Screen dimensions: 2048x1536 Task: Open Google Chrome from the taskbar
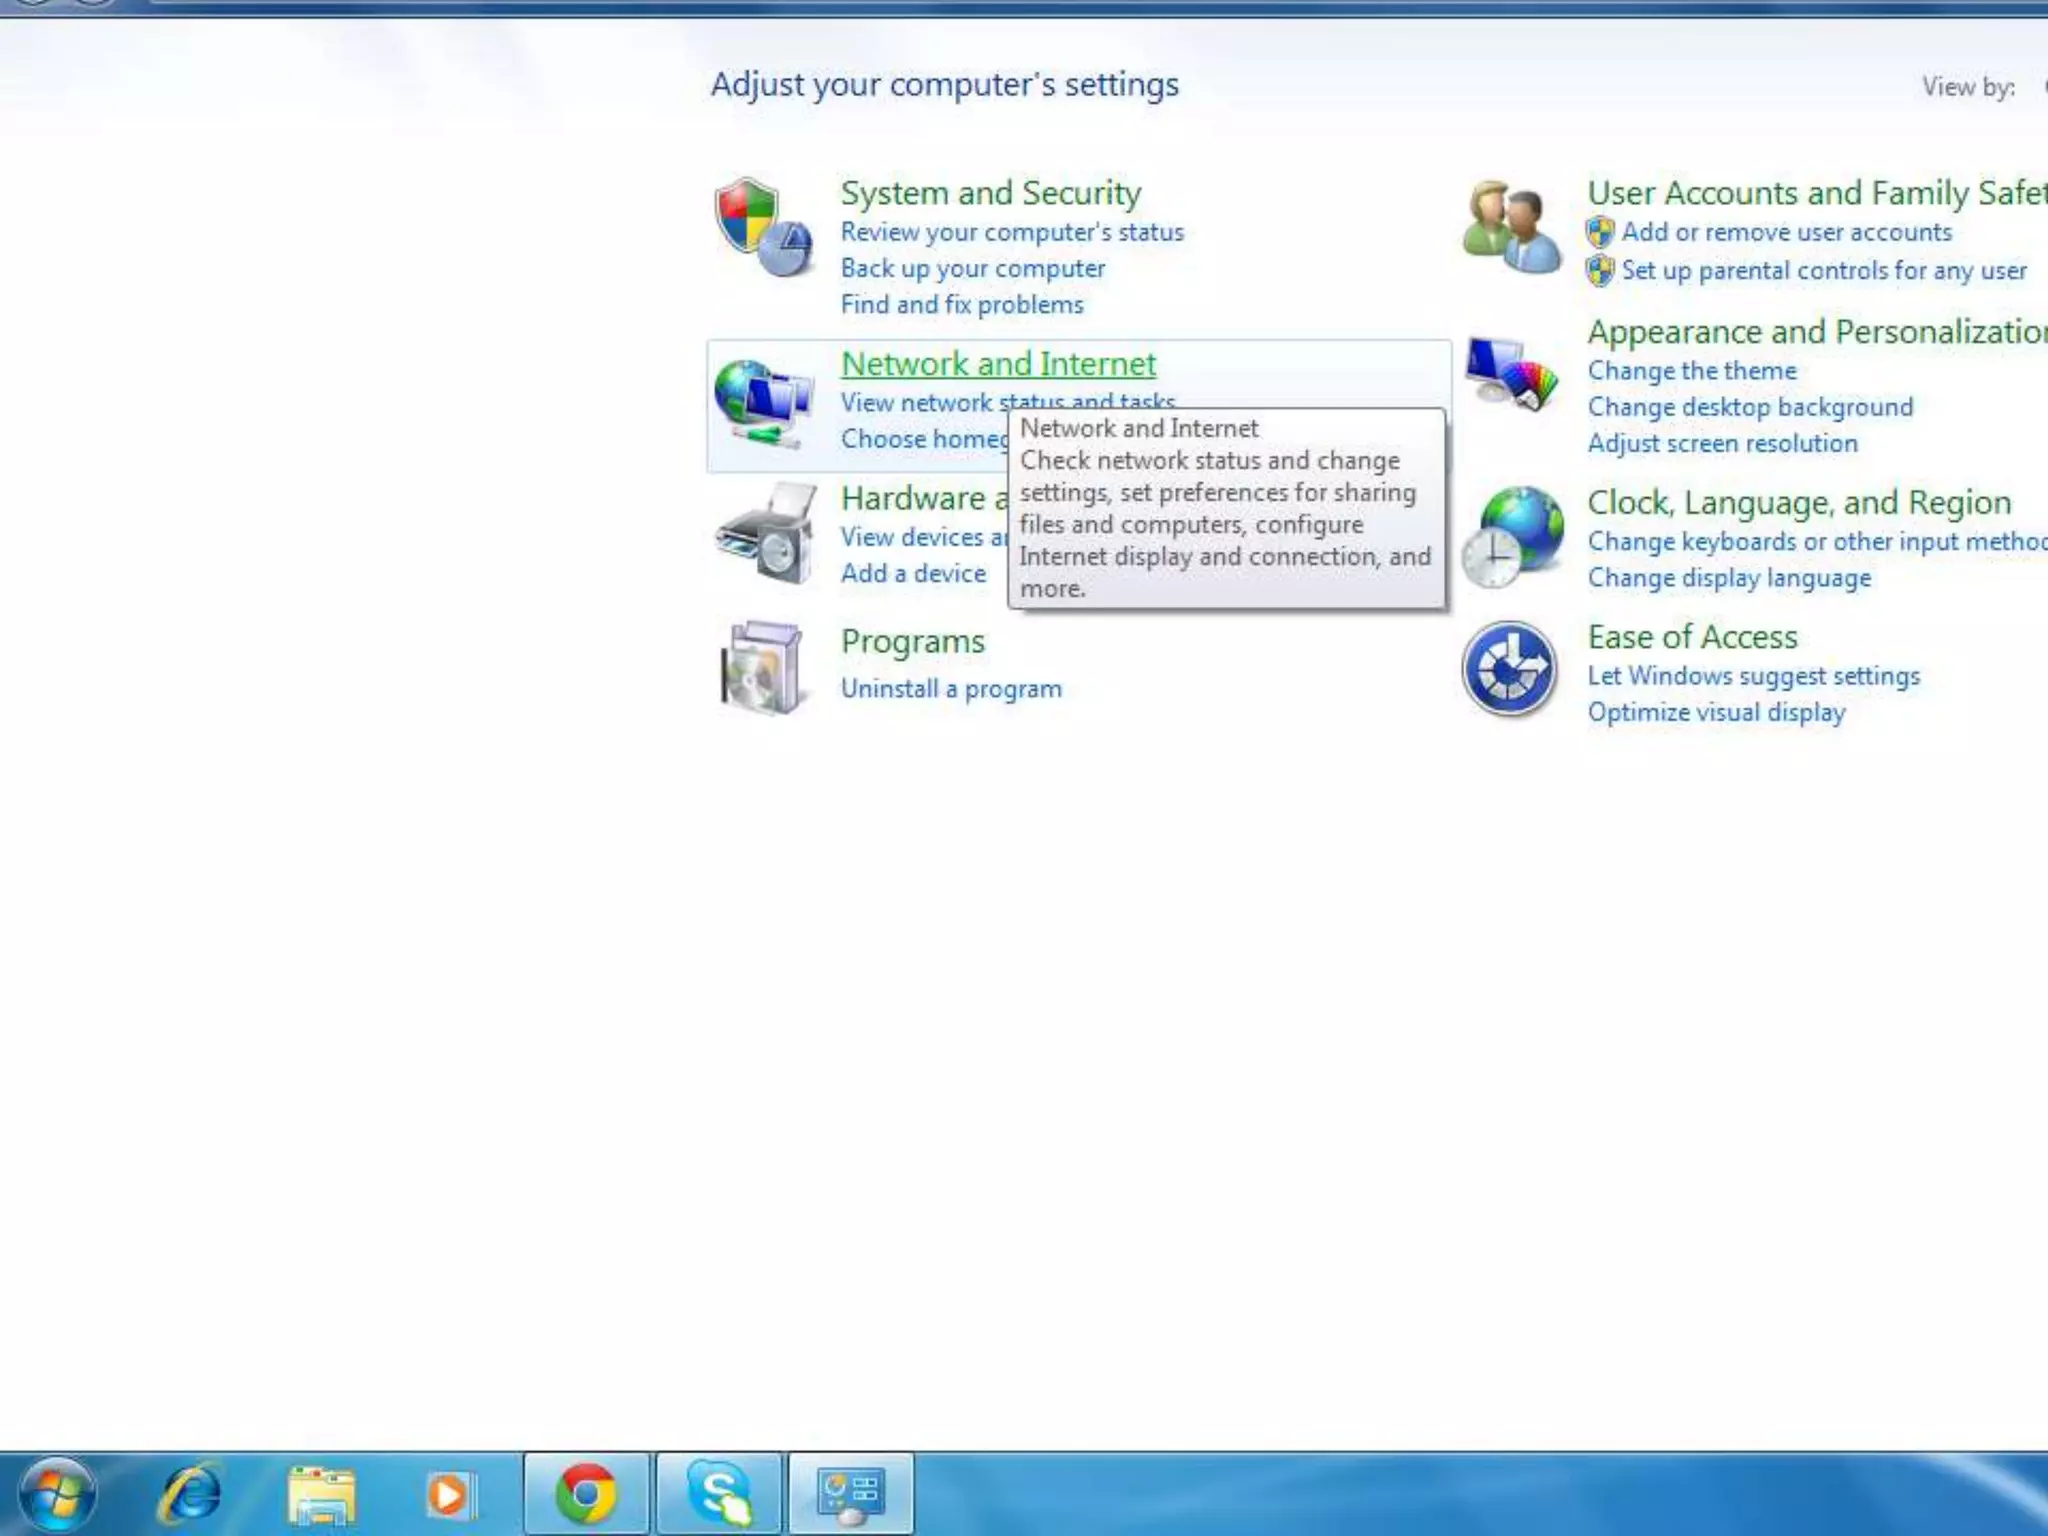(587, 1494)
